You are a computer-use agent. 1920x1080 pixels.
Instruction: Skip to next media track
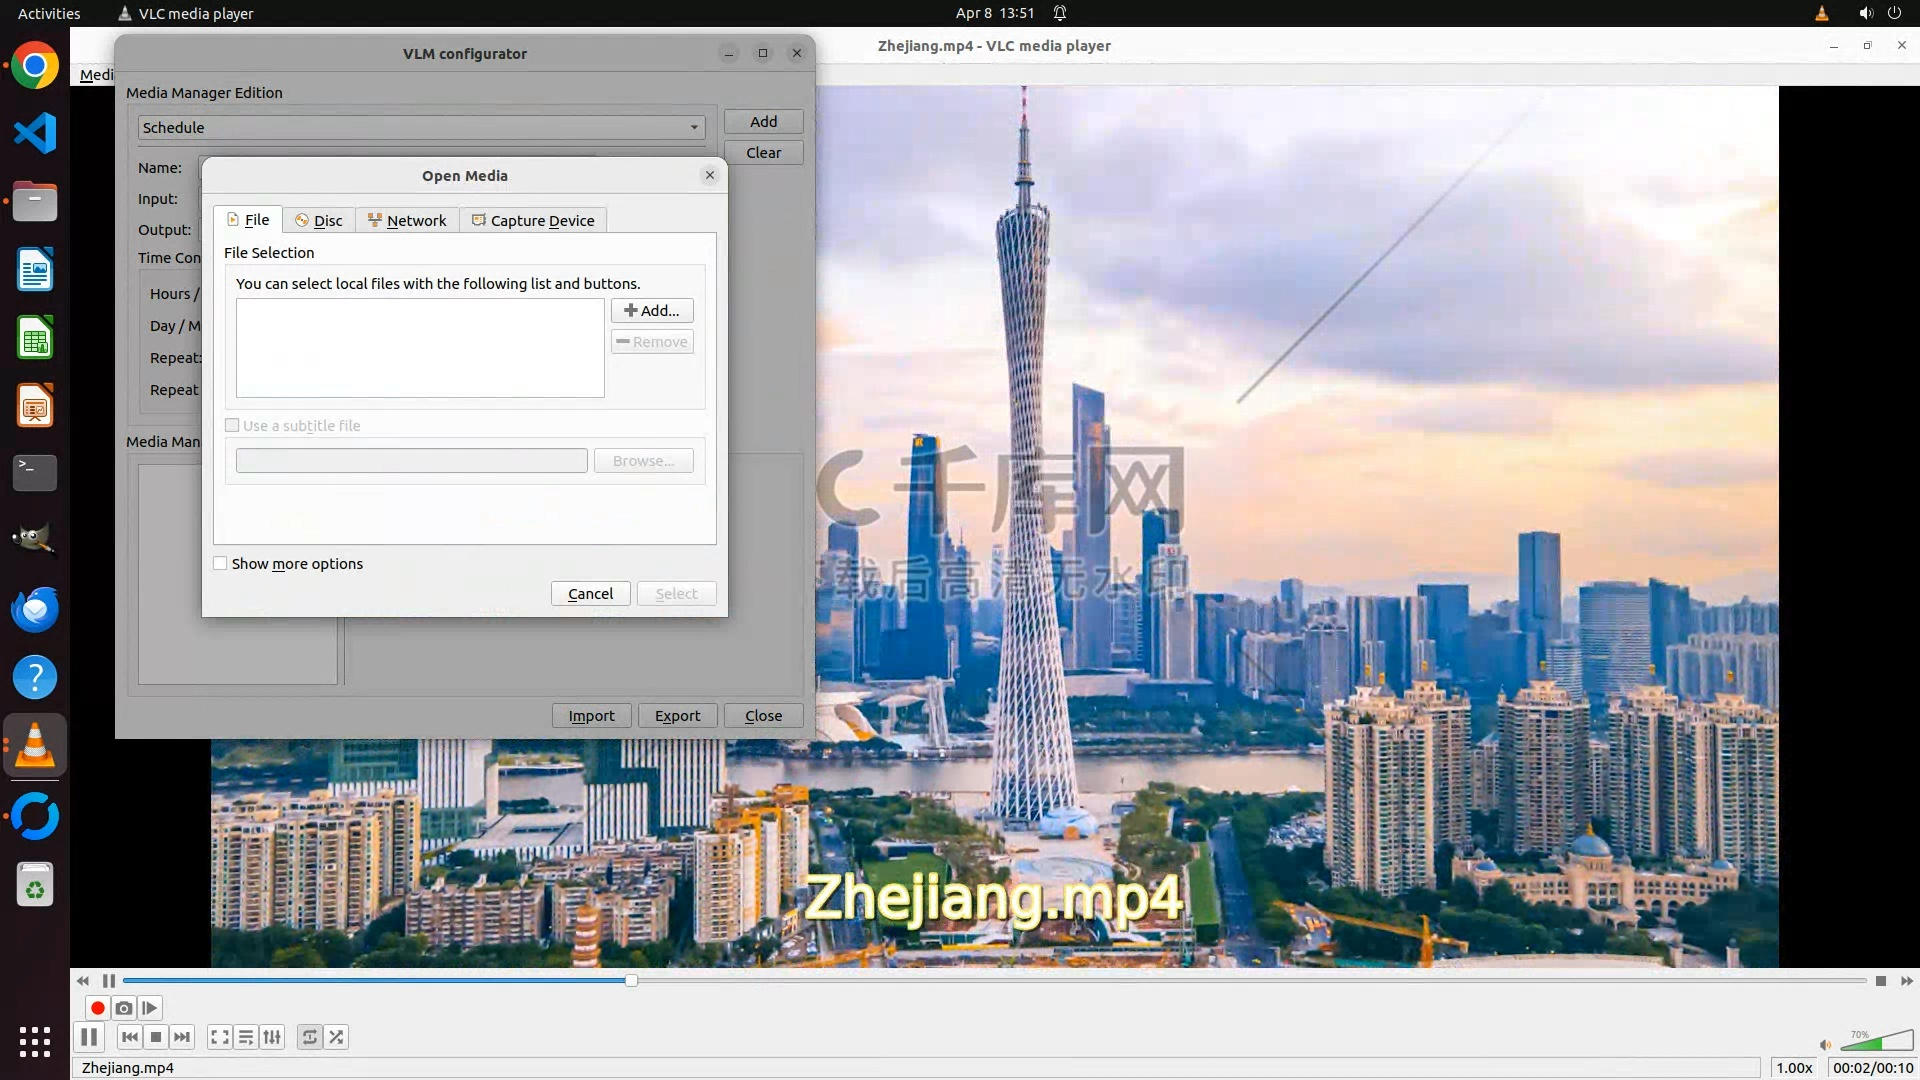click(x=182, y=1037)
